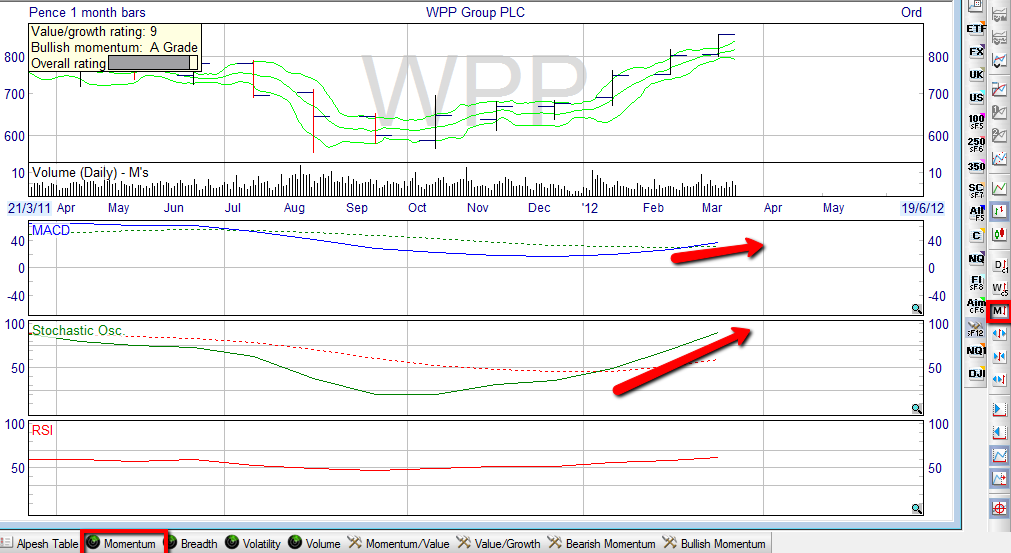Screen dimensions: 1011x553
Task: Open the SC SF7 list button
Action: click(976, 190)
